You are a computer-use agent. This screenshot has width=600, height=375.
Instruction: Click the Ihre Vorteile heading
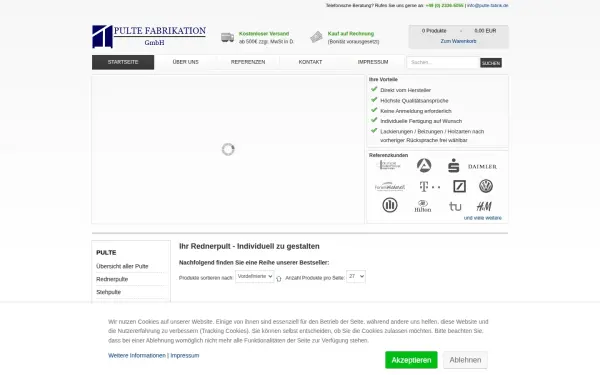(x=383, y=80)
